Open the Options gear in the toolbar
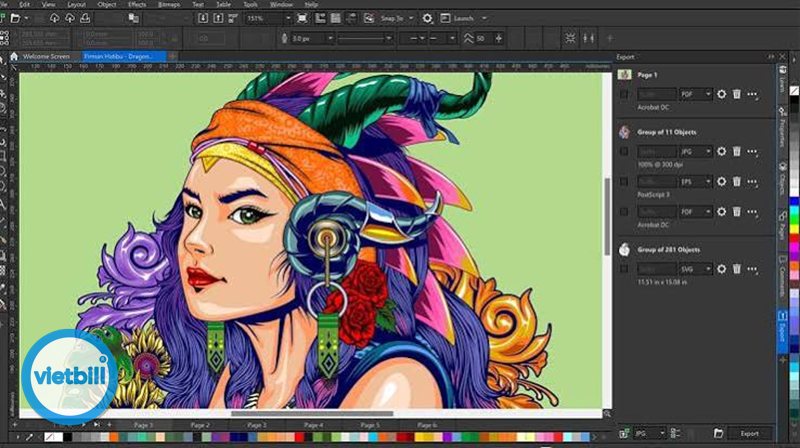The image size is (800, 448). [428, 18]
